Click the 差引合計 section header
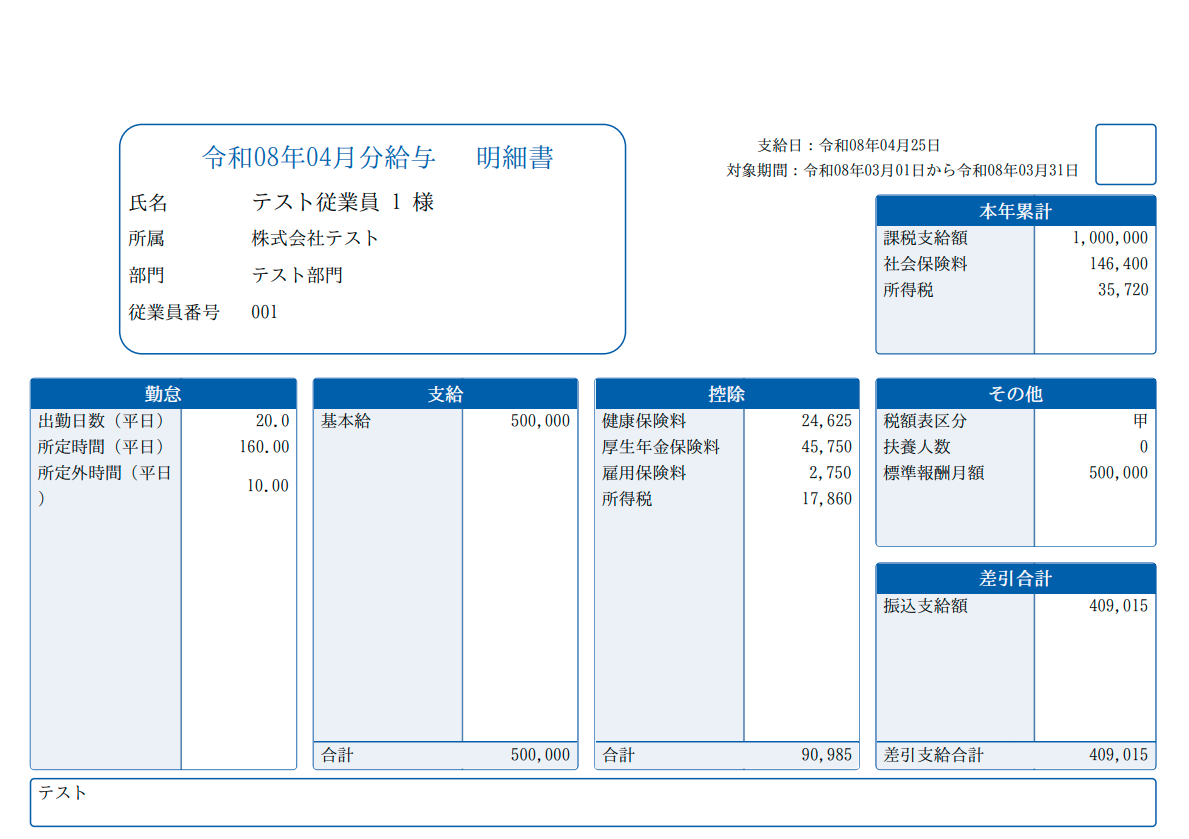Screen dimensions: 1189x839 click(1015, 579)
